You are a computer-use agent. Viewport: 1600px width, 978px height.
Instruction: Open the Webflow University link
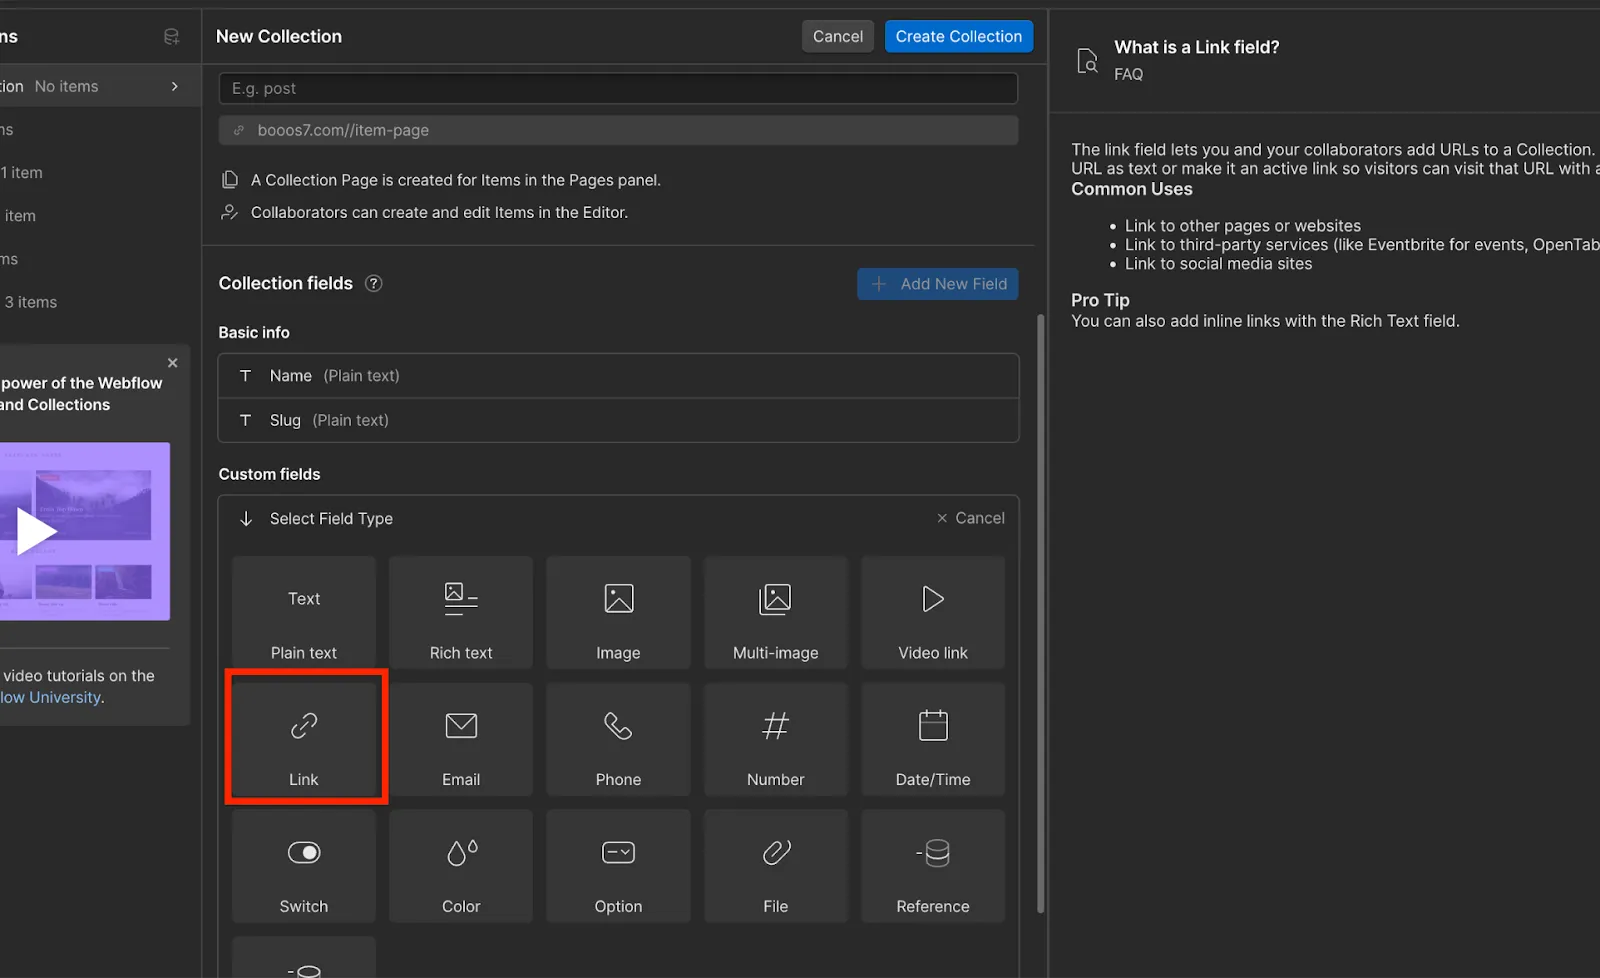51,697
